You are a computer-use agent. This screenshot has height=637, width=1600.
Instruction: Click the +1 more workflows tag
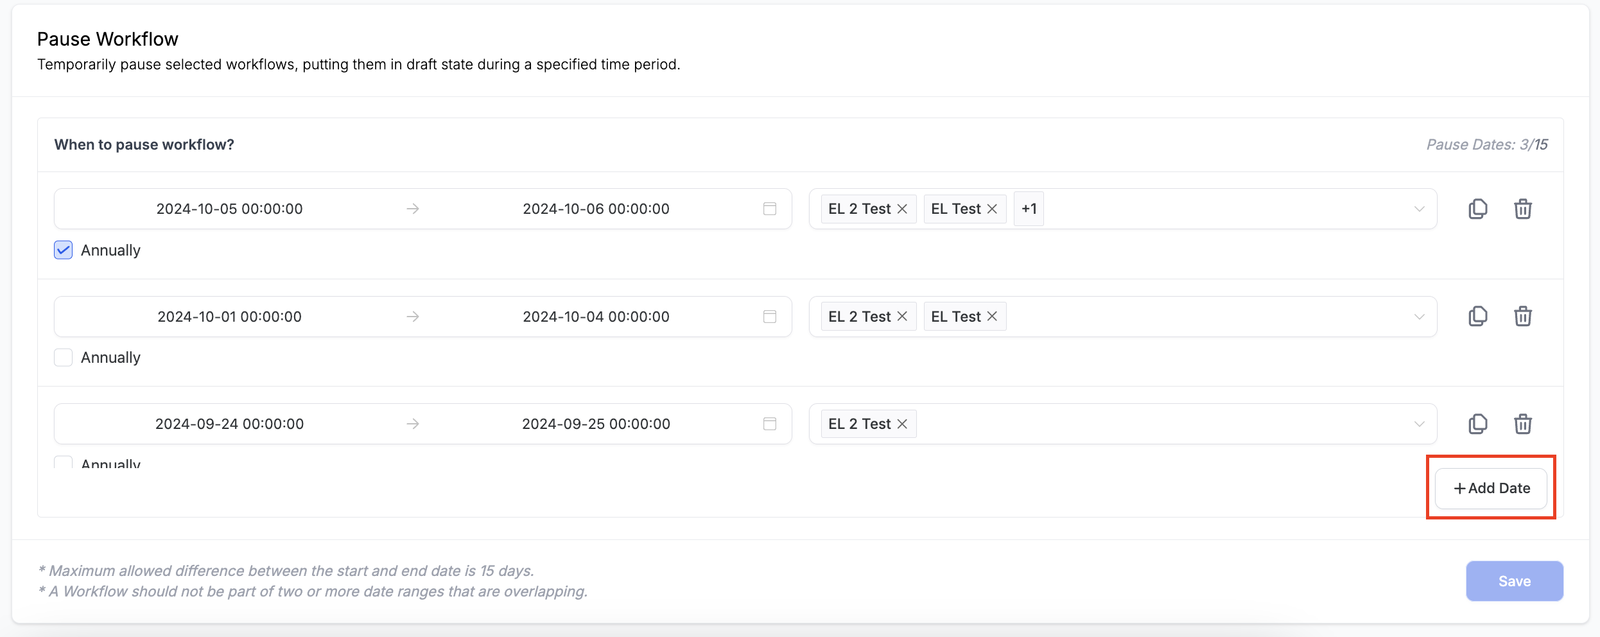coord(1029,209)
